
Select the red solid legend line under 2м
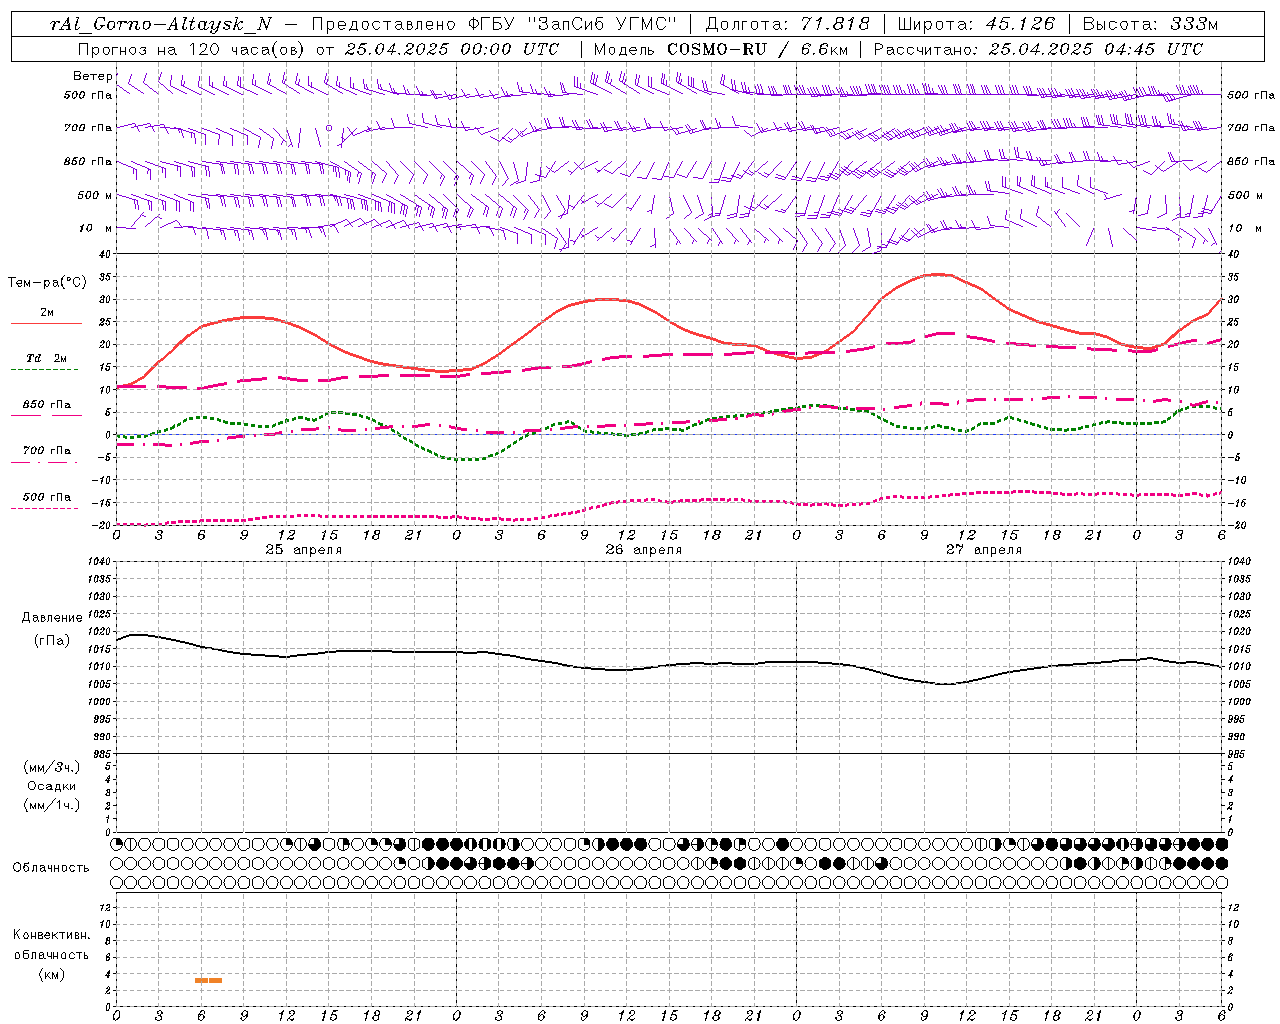point(46,324)
